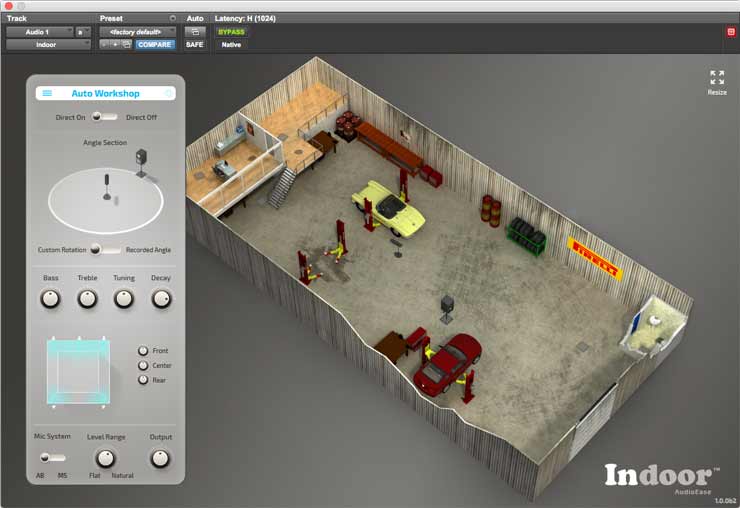Select the Rear radio button
The height and width of the screenshot is (508, 740).
click(143, 380)
